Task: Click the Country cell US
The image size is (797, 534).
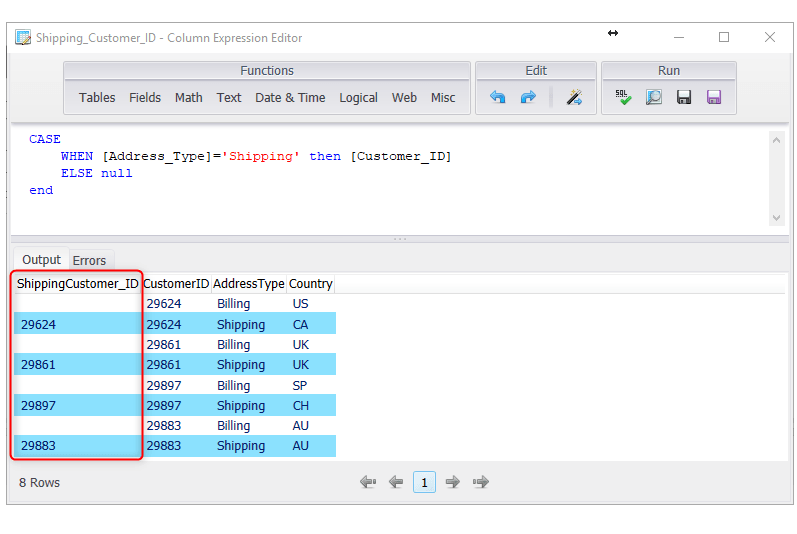Action: [300, 304]
